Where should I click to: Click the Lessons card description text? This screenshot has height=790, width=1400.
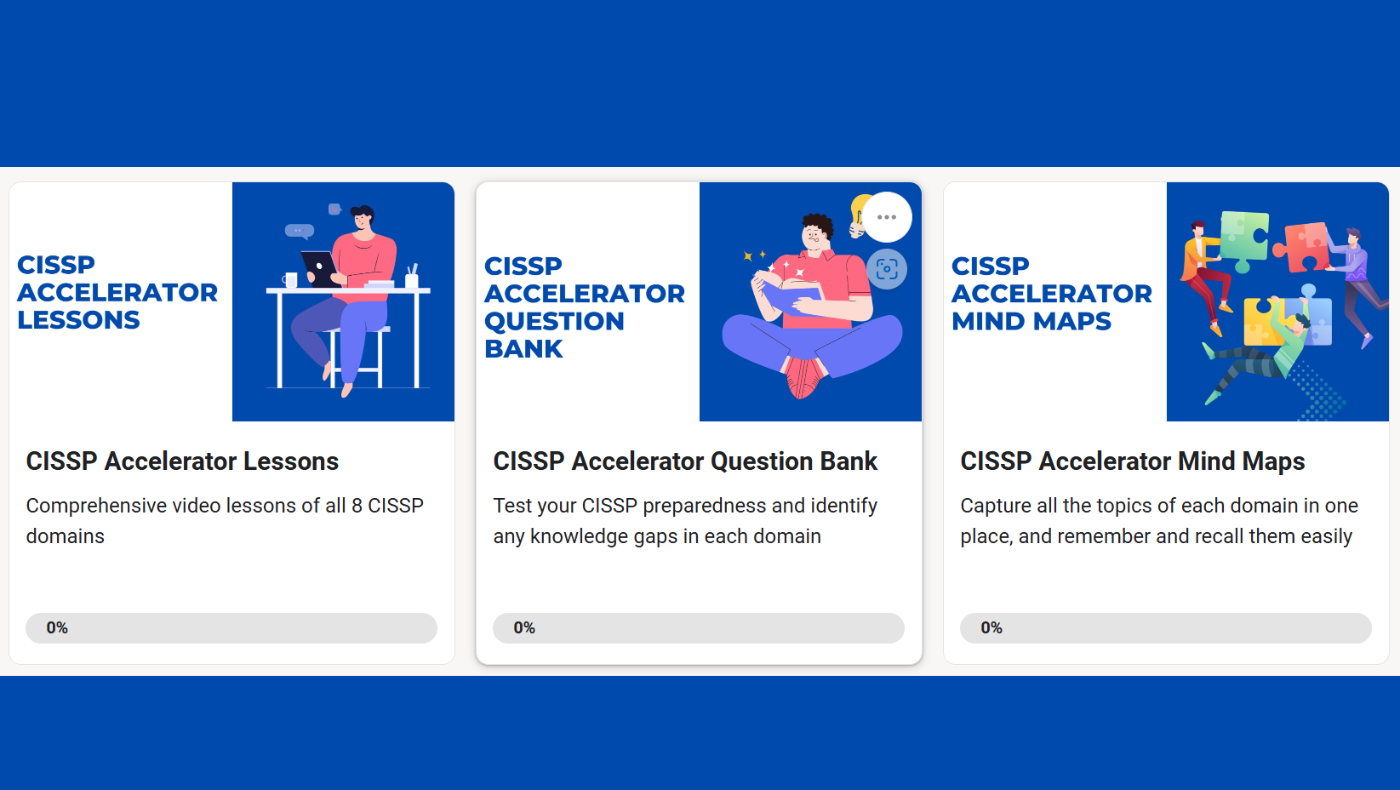coord(224,520)
